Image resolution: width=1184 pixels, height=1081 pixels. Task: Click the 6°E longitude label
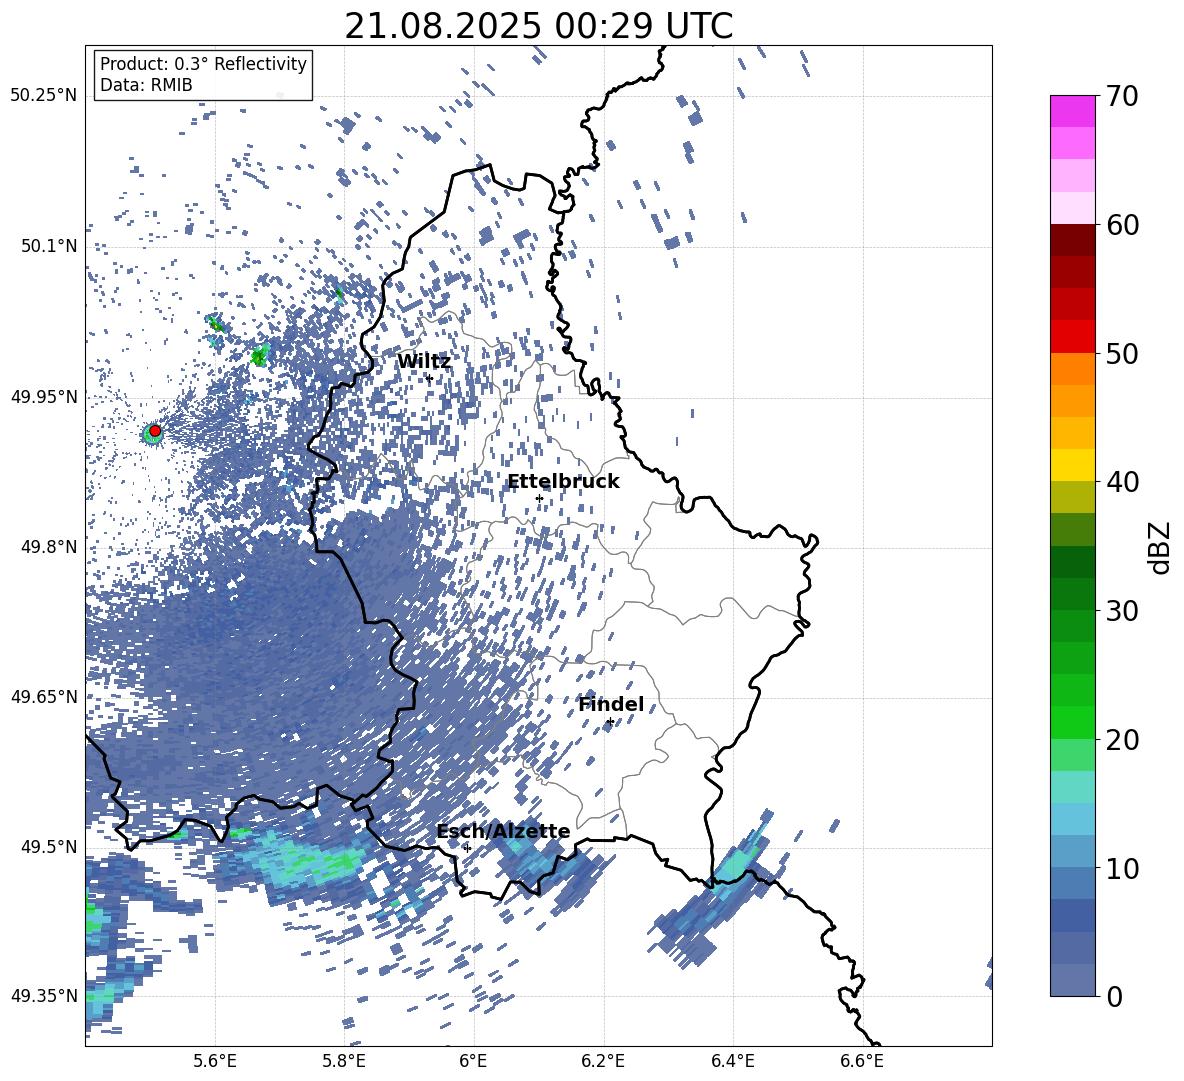tap(473, 1061)
